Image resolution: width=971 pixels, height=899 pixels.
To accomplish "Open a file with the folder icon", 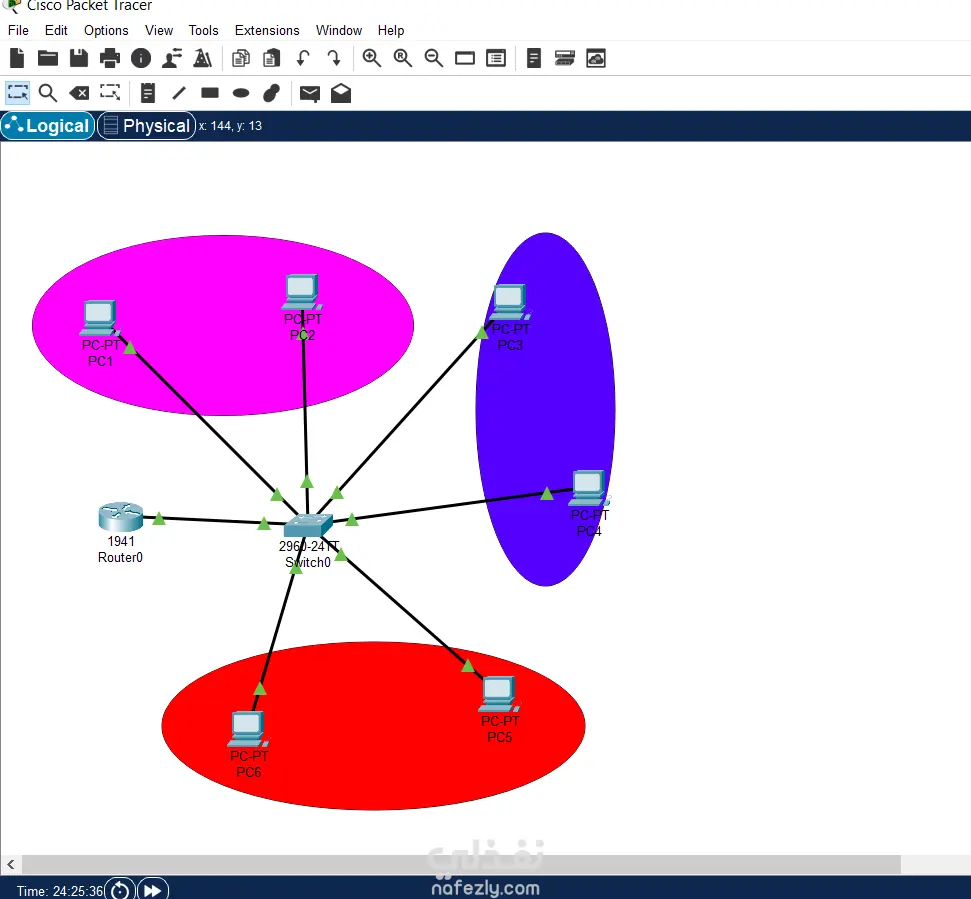I will pos(48,58).
